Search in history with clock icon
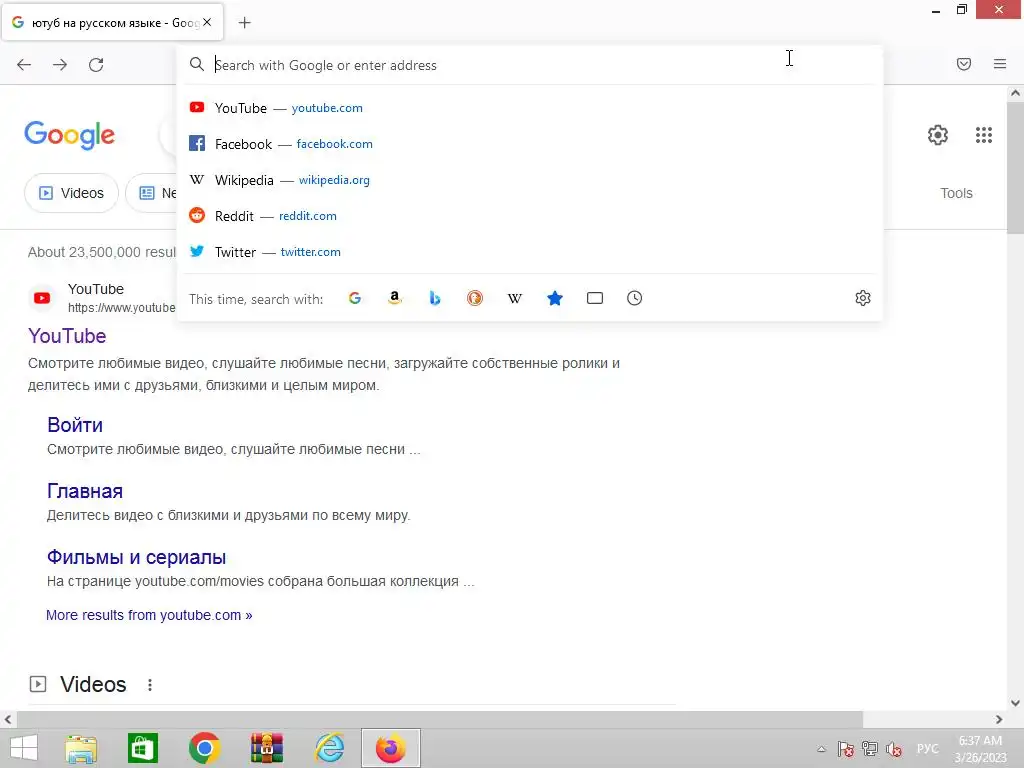This screenshot has width=1024, height=768. point(634,298)
